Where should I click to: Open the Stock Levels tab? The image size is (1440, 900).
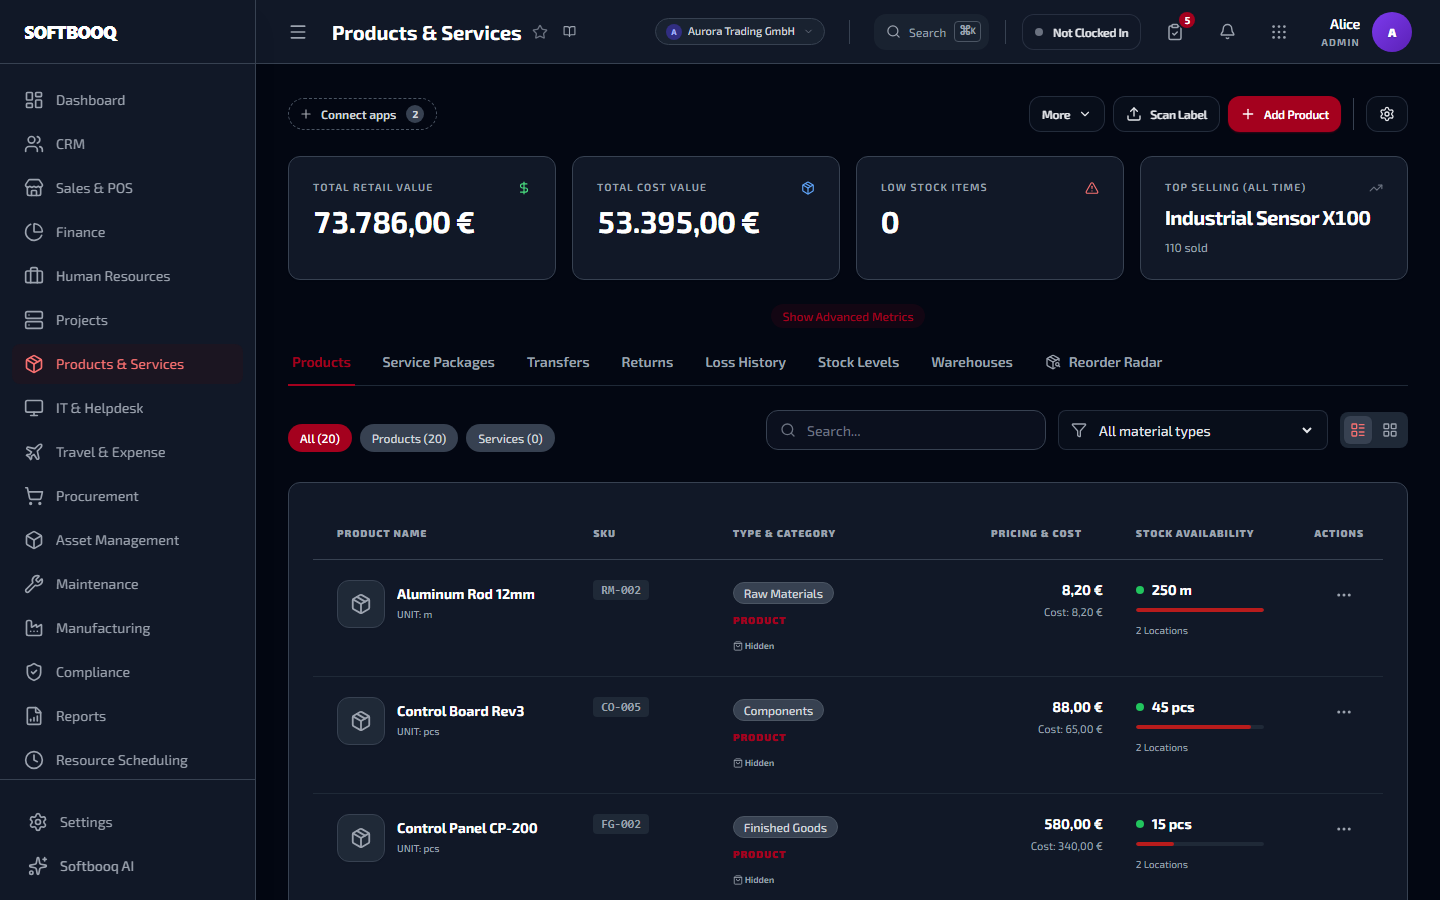coord(858,362)
